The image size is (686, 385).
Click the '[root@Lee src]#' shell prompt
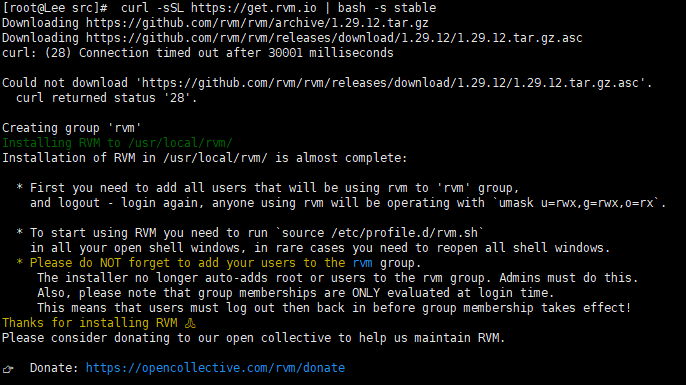click(x=54, y=8)
